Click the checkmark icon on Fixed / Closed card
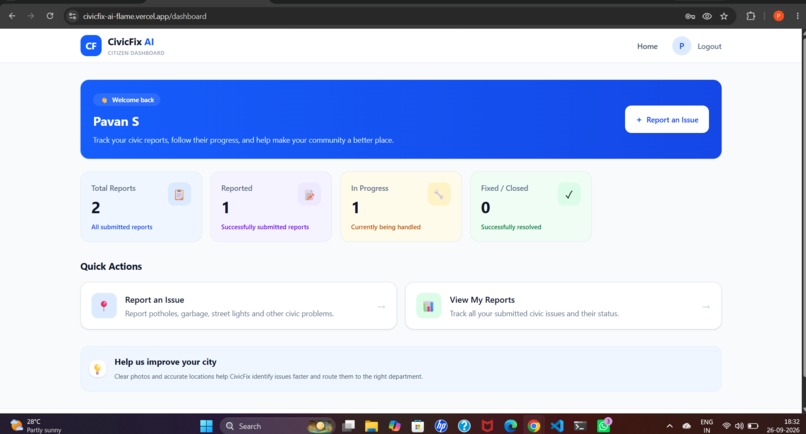This screenshot has height=434, width=806. click(x=569, y=194)
